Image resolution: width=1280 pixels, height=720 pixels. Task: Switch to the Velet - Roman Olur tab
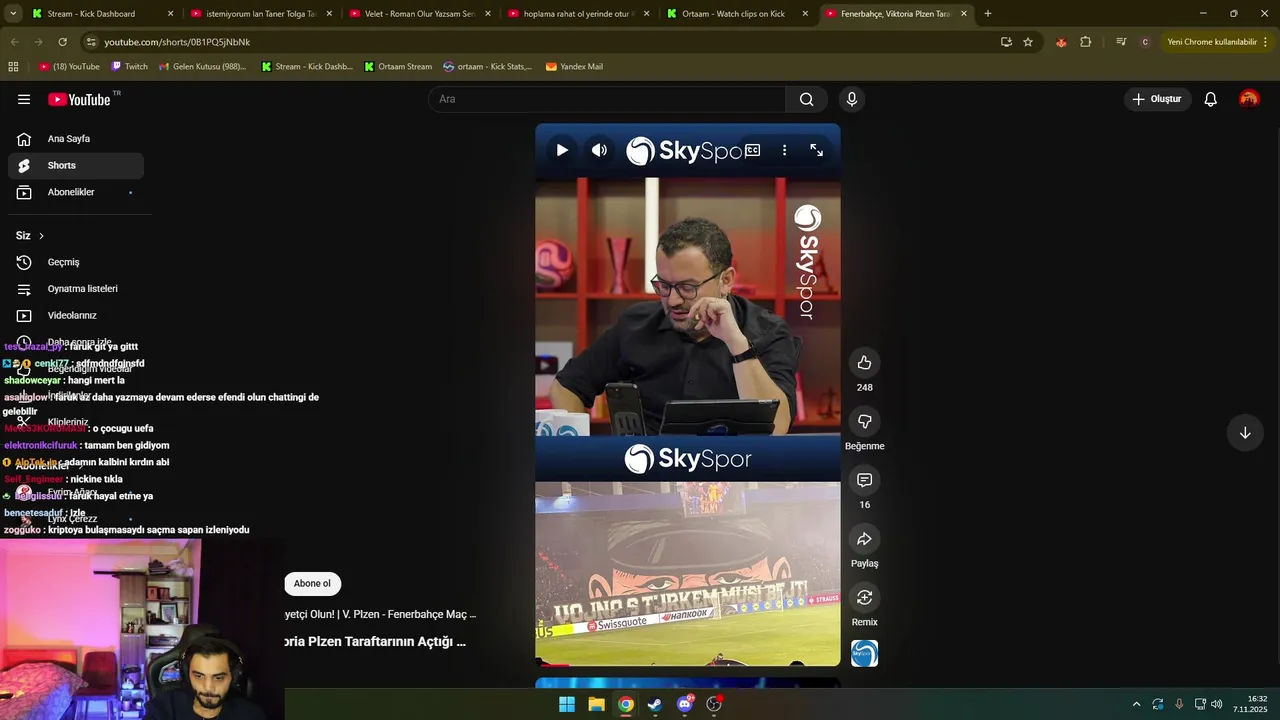click(x=420, y=14)
